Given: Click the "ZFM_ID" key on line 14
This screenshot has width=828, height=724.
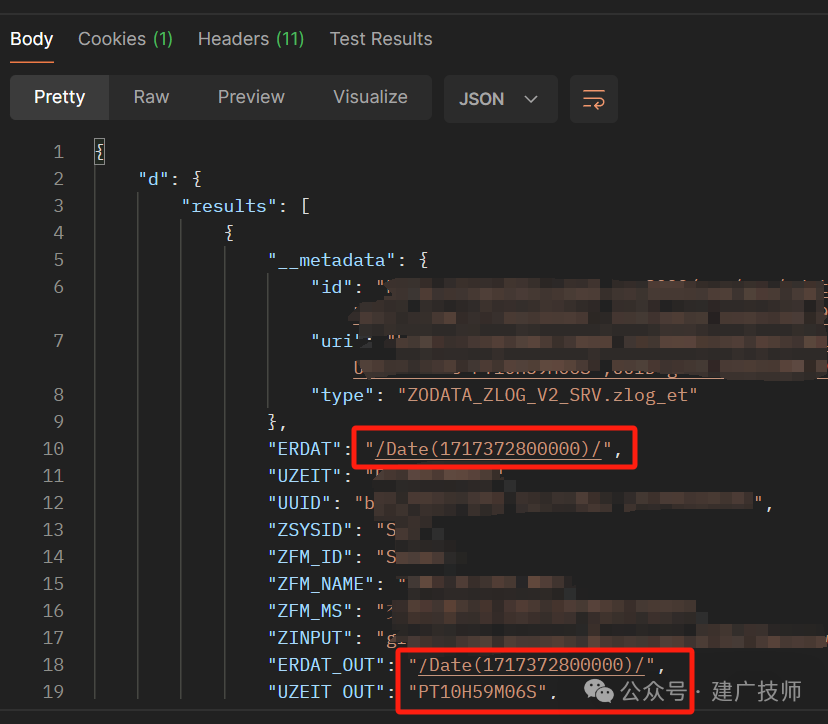Looking at the screenshot, I should click(x=310, y=557).
